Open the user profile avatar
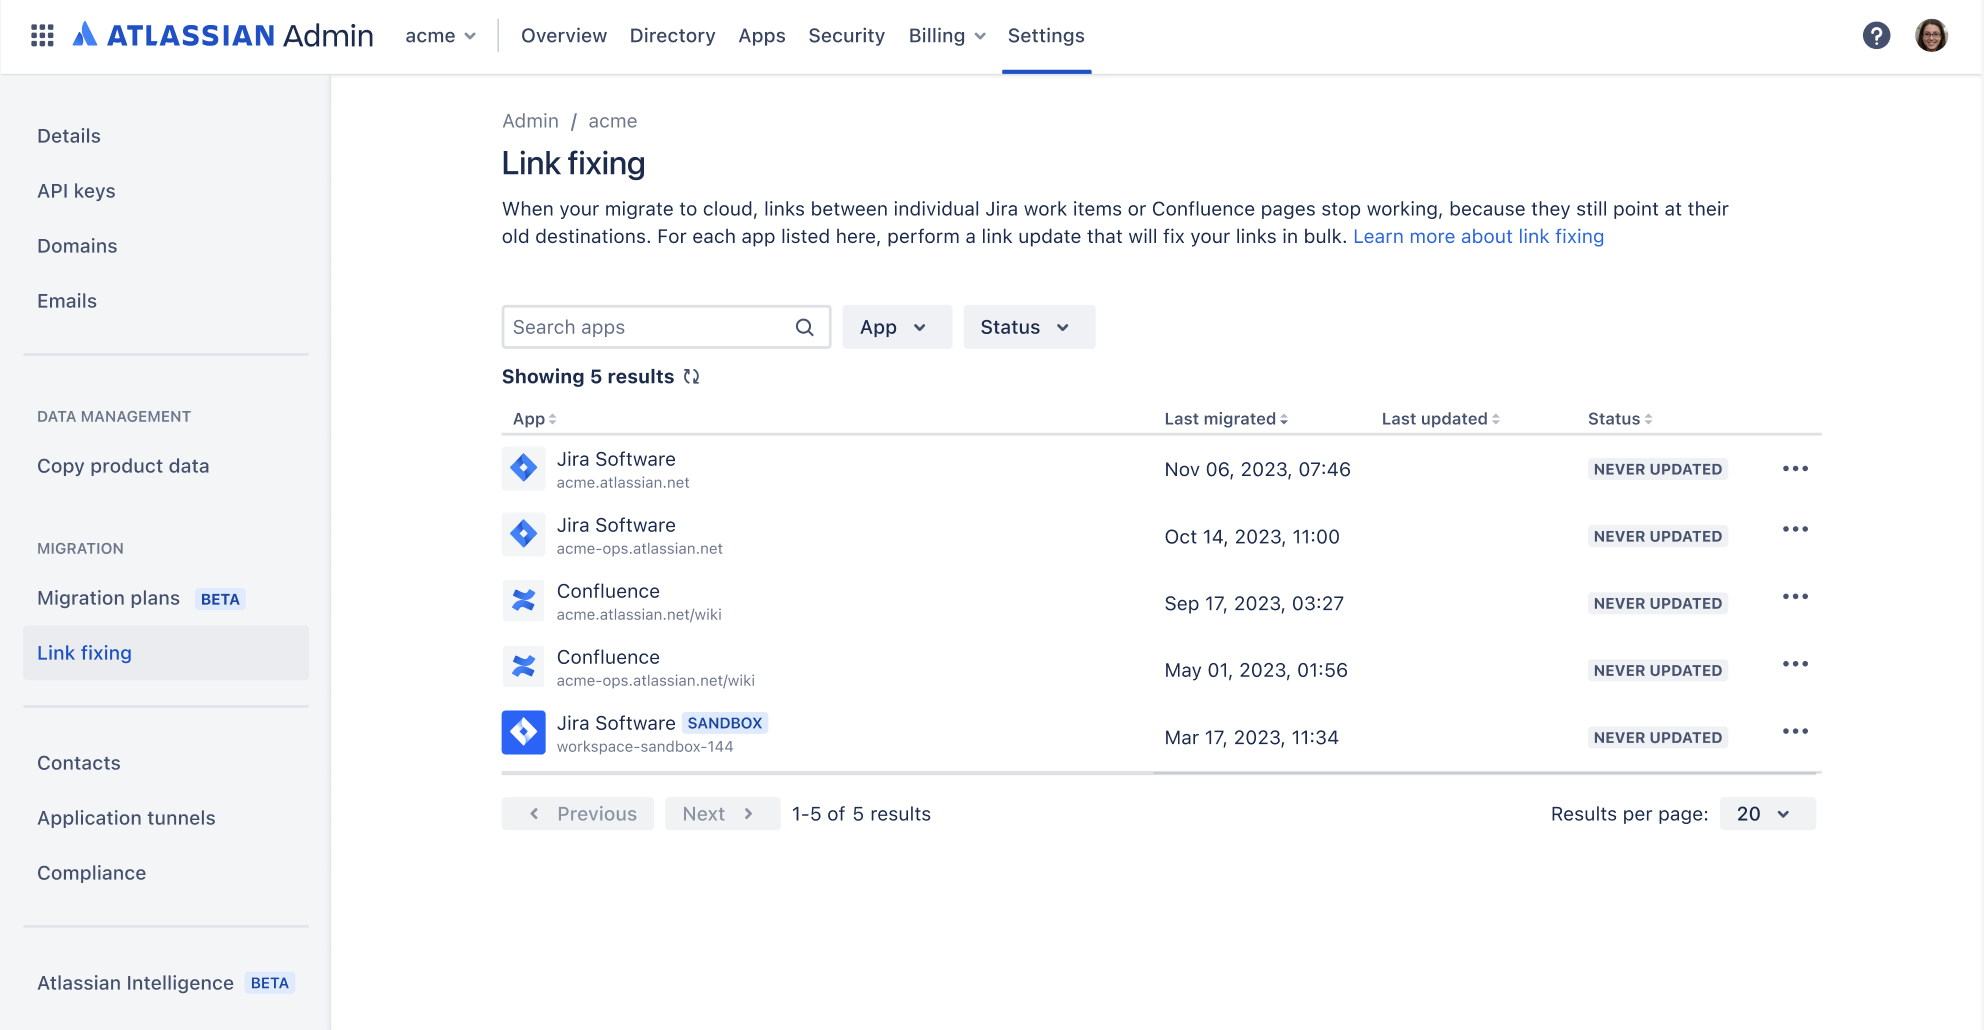 1931,36
